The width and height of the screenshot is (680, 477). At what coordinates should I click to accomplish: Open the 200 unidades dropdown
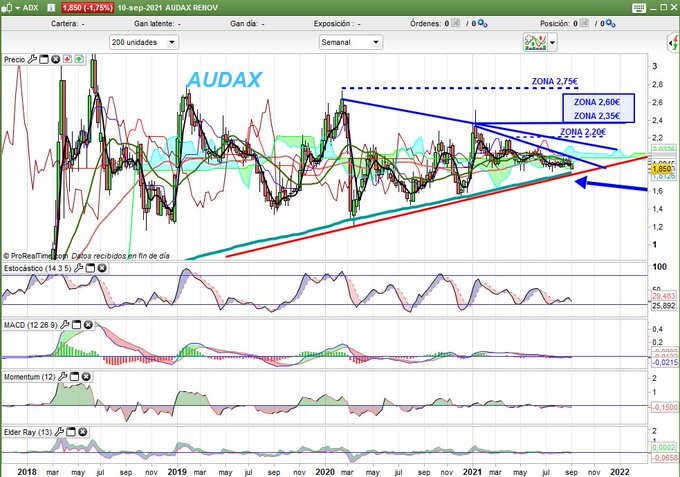[x=144, y=42]
